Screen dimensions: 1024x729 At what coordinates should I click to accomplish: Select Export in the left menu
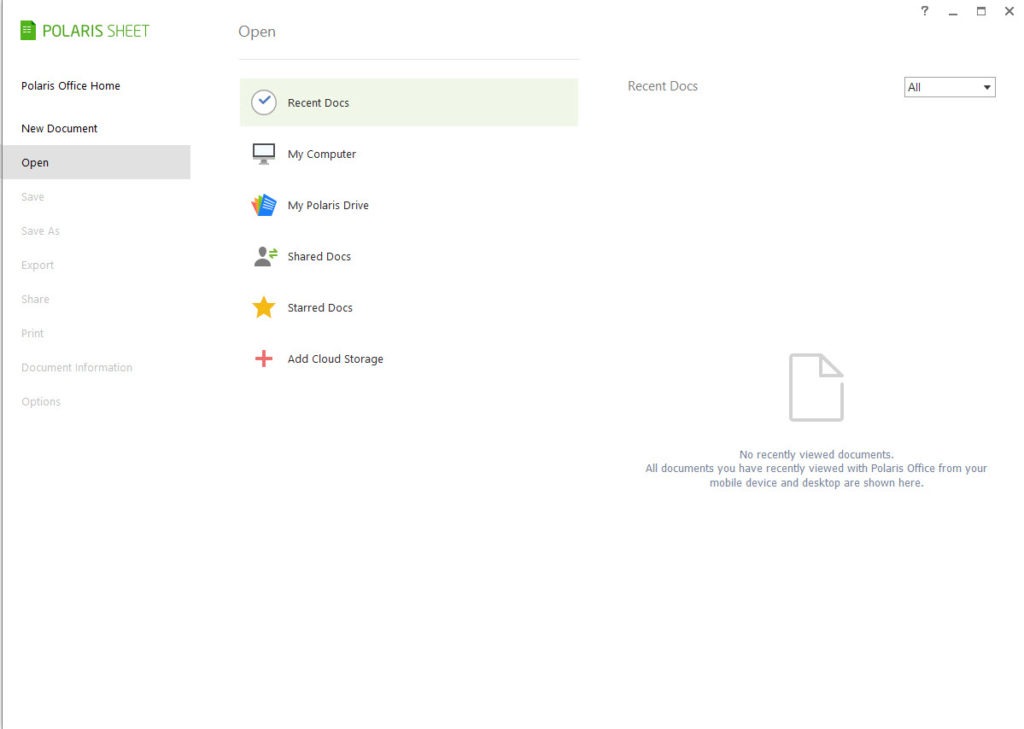pyautogui.click(x=38, y=265)
